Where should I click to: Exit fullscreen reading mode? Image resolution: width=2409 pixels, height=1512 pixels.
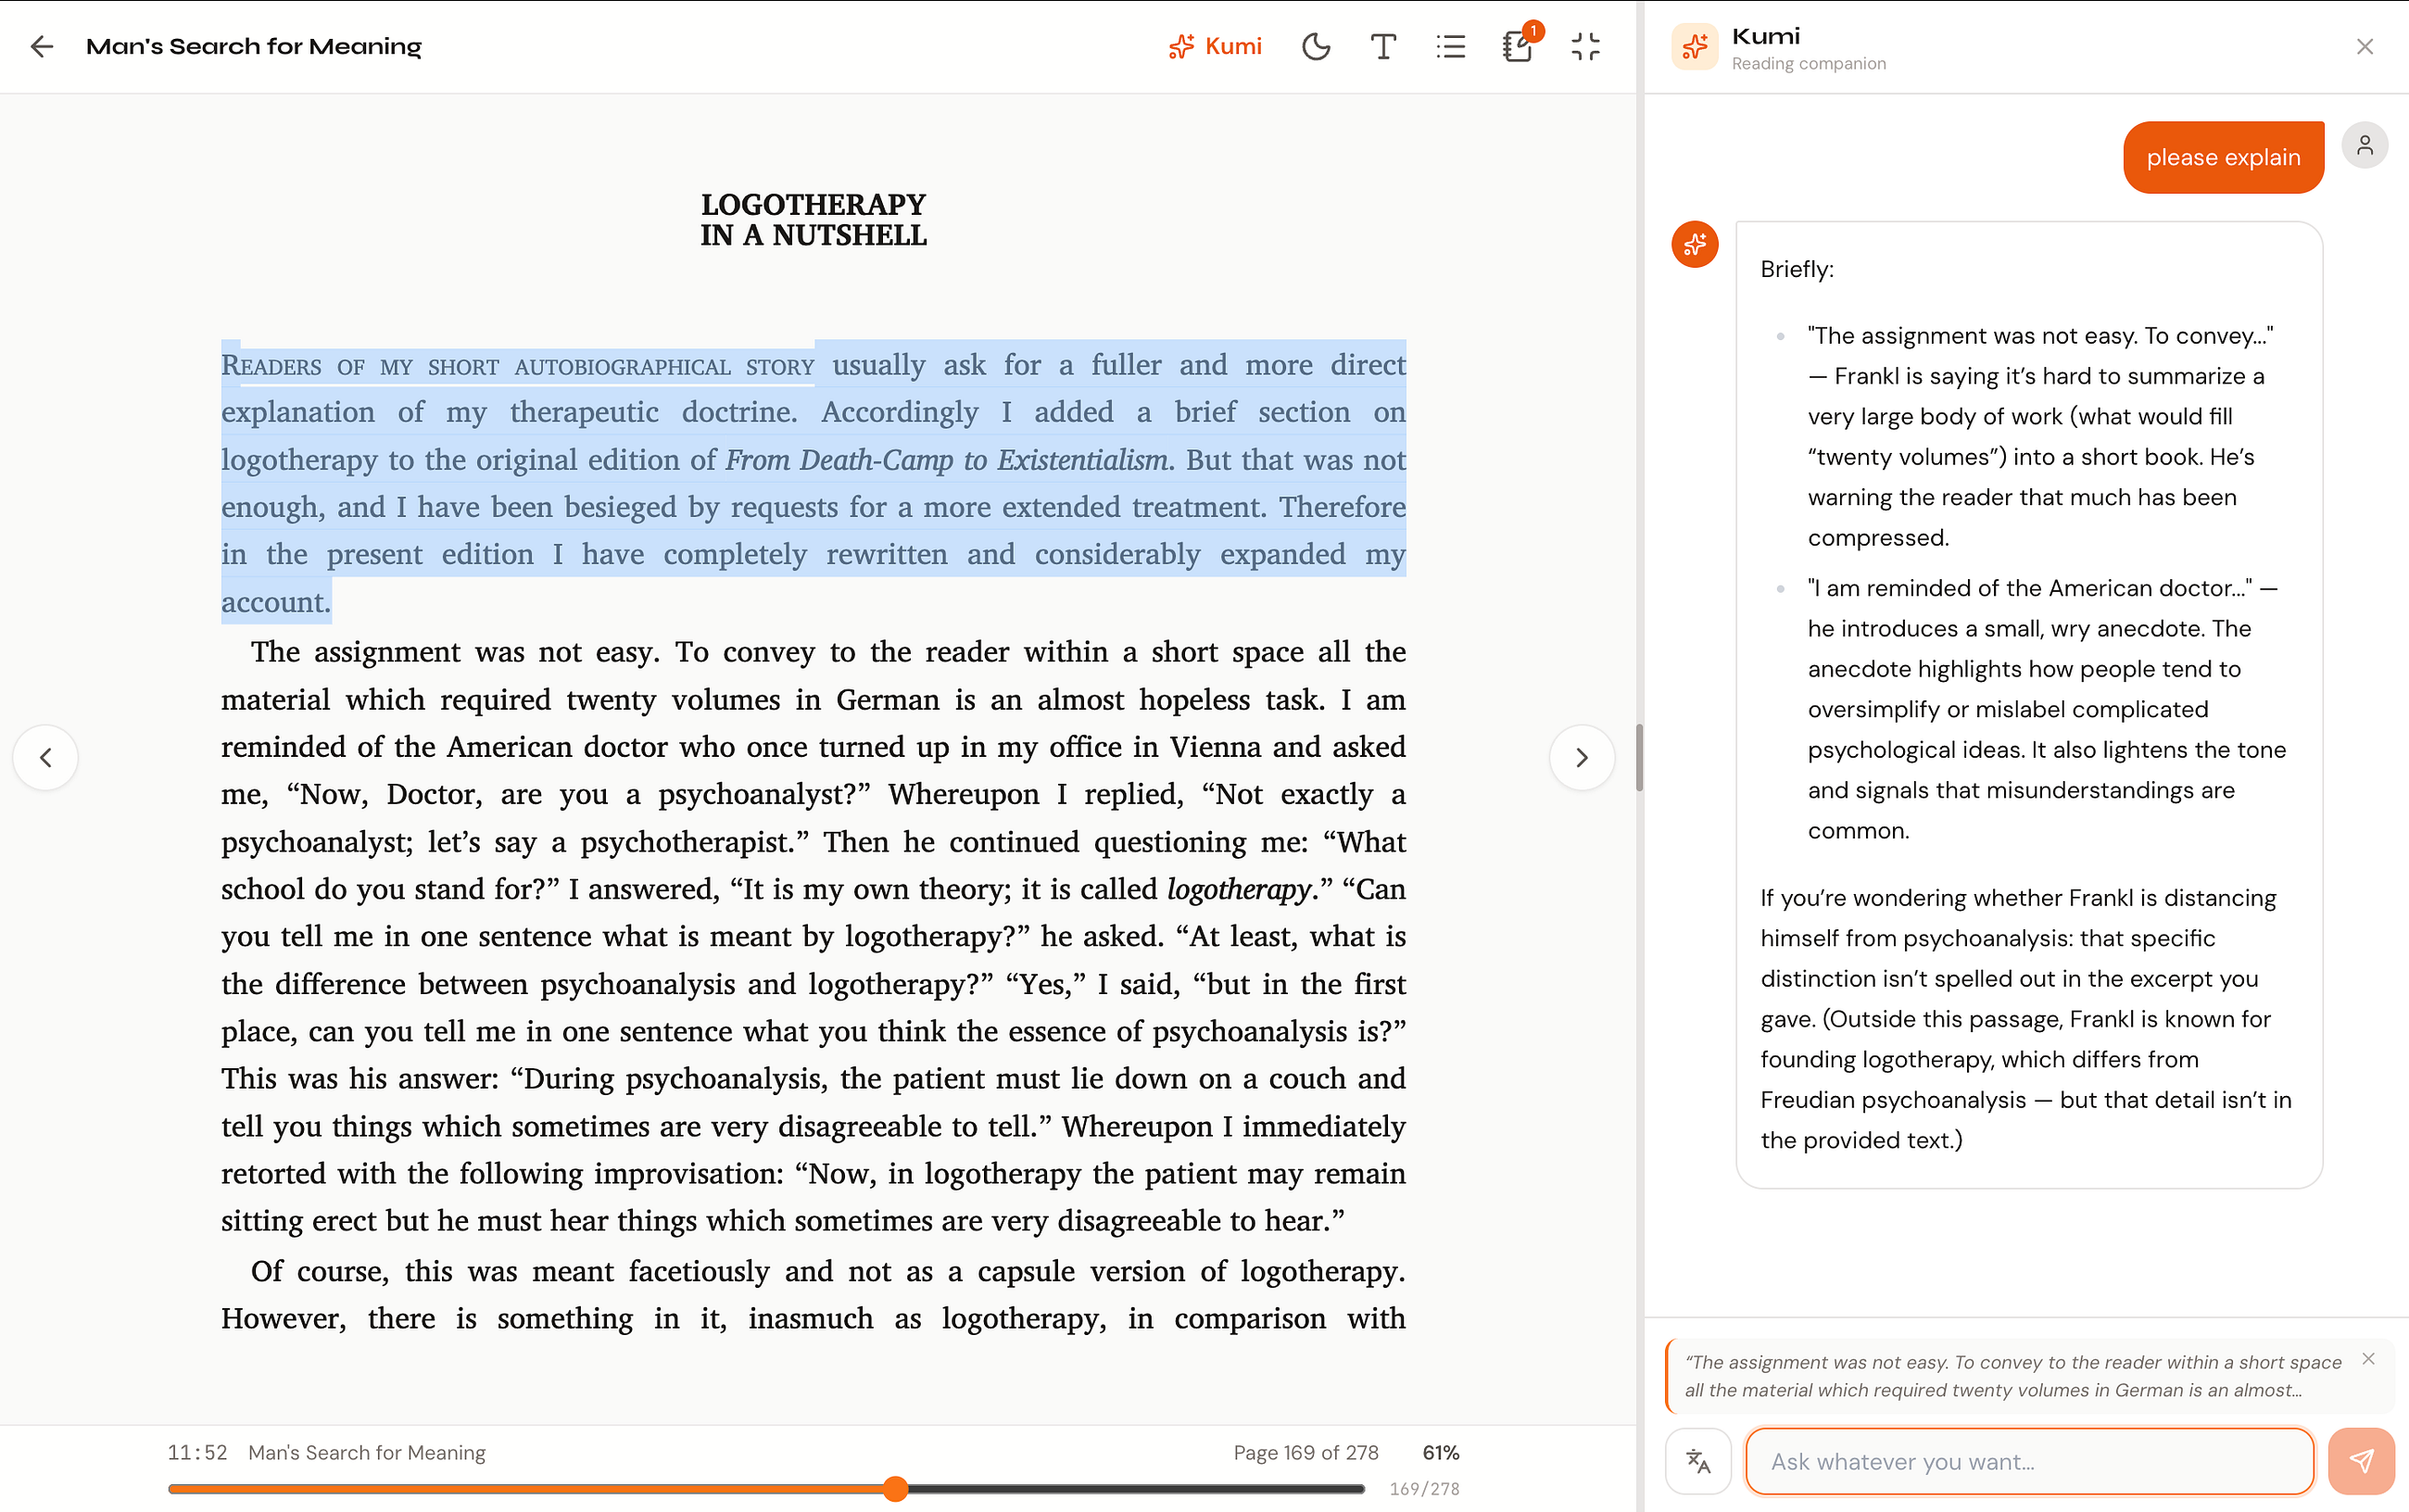(x=1585, y=46)
